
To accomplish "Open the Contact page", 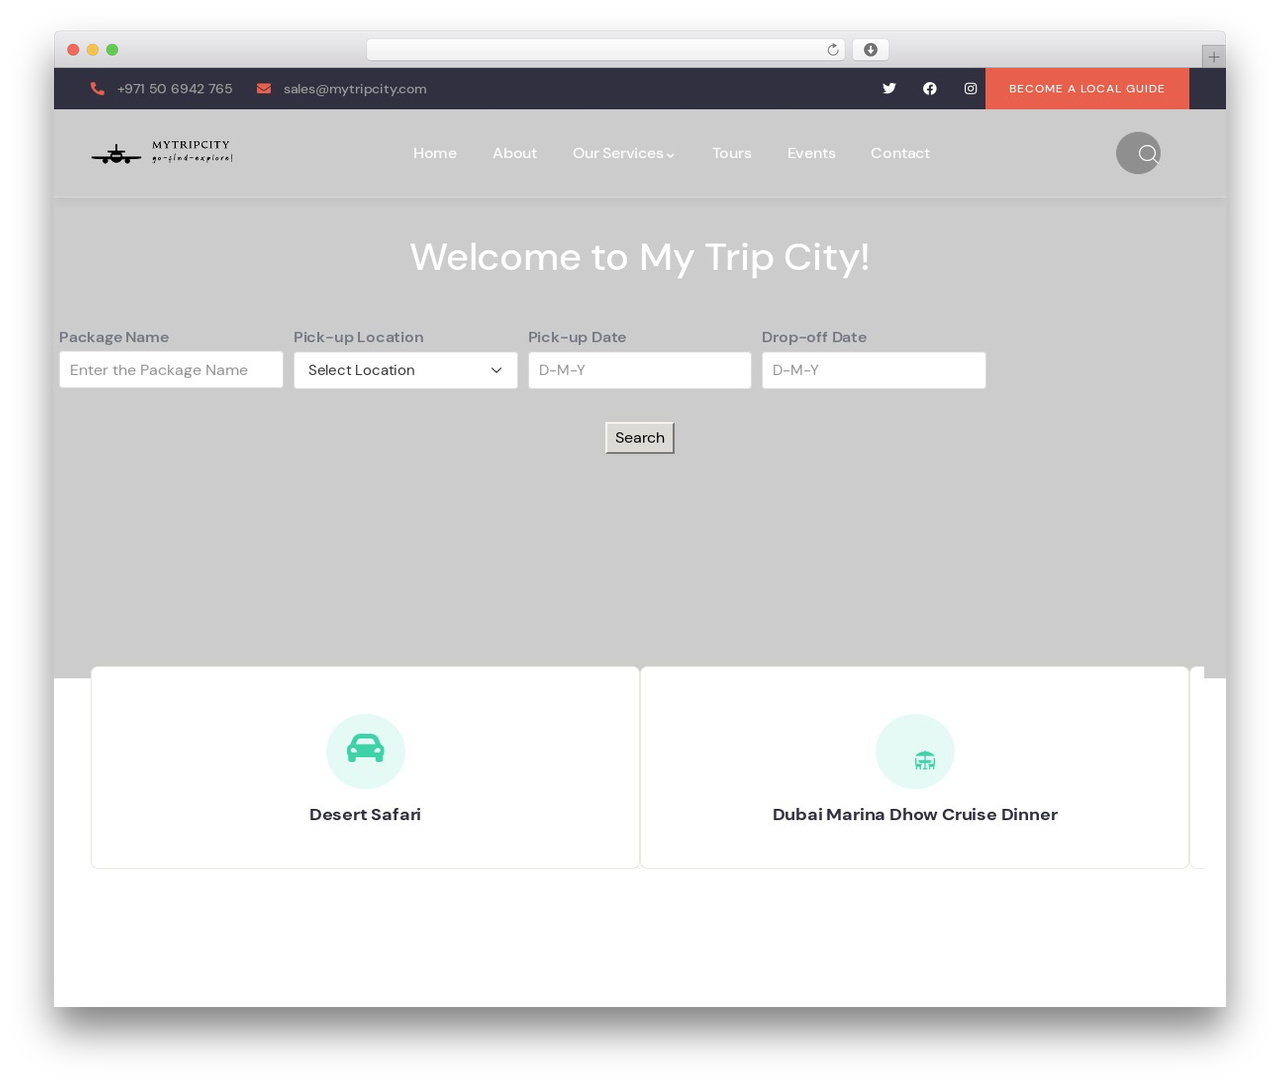I will tap(900, 153).
